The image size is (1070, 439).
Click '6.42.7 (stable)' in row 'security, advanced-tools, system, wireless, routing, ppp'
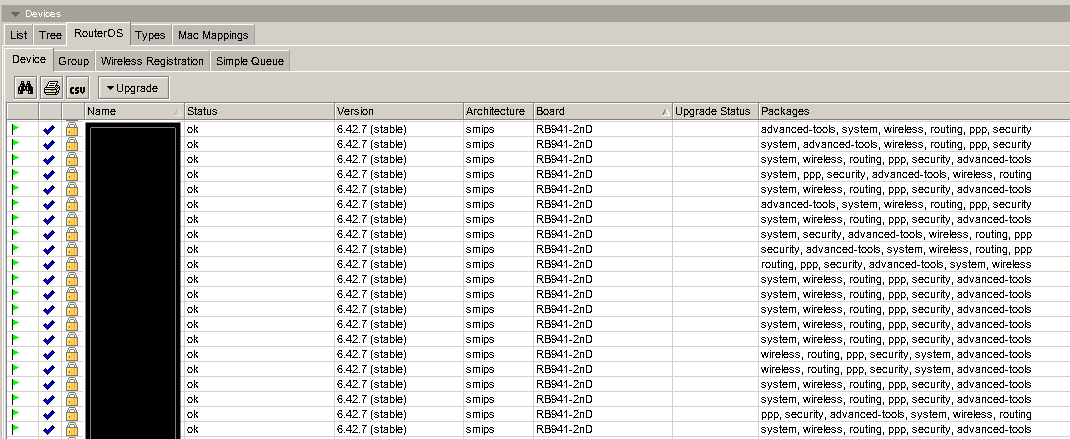click(x=371, y=249)
